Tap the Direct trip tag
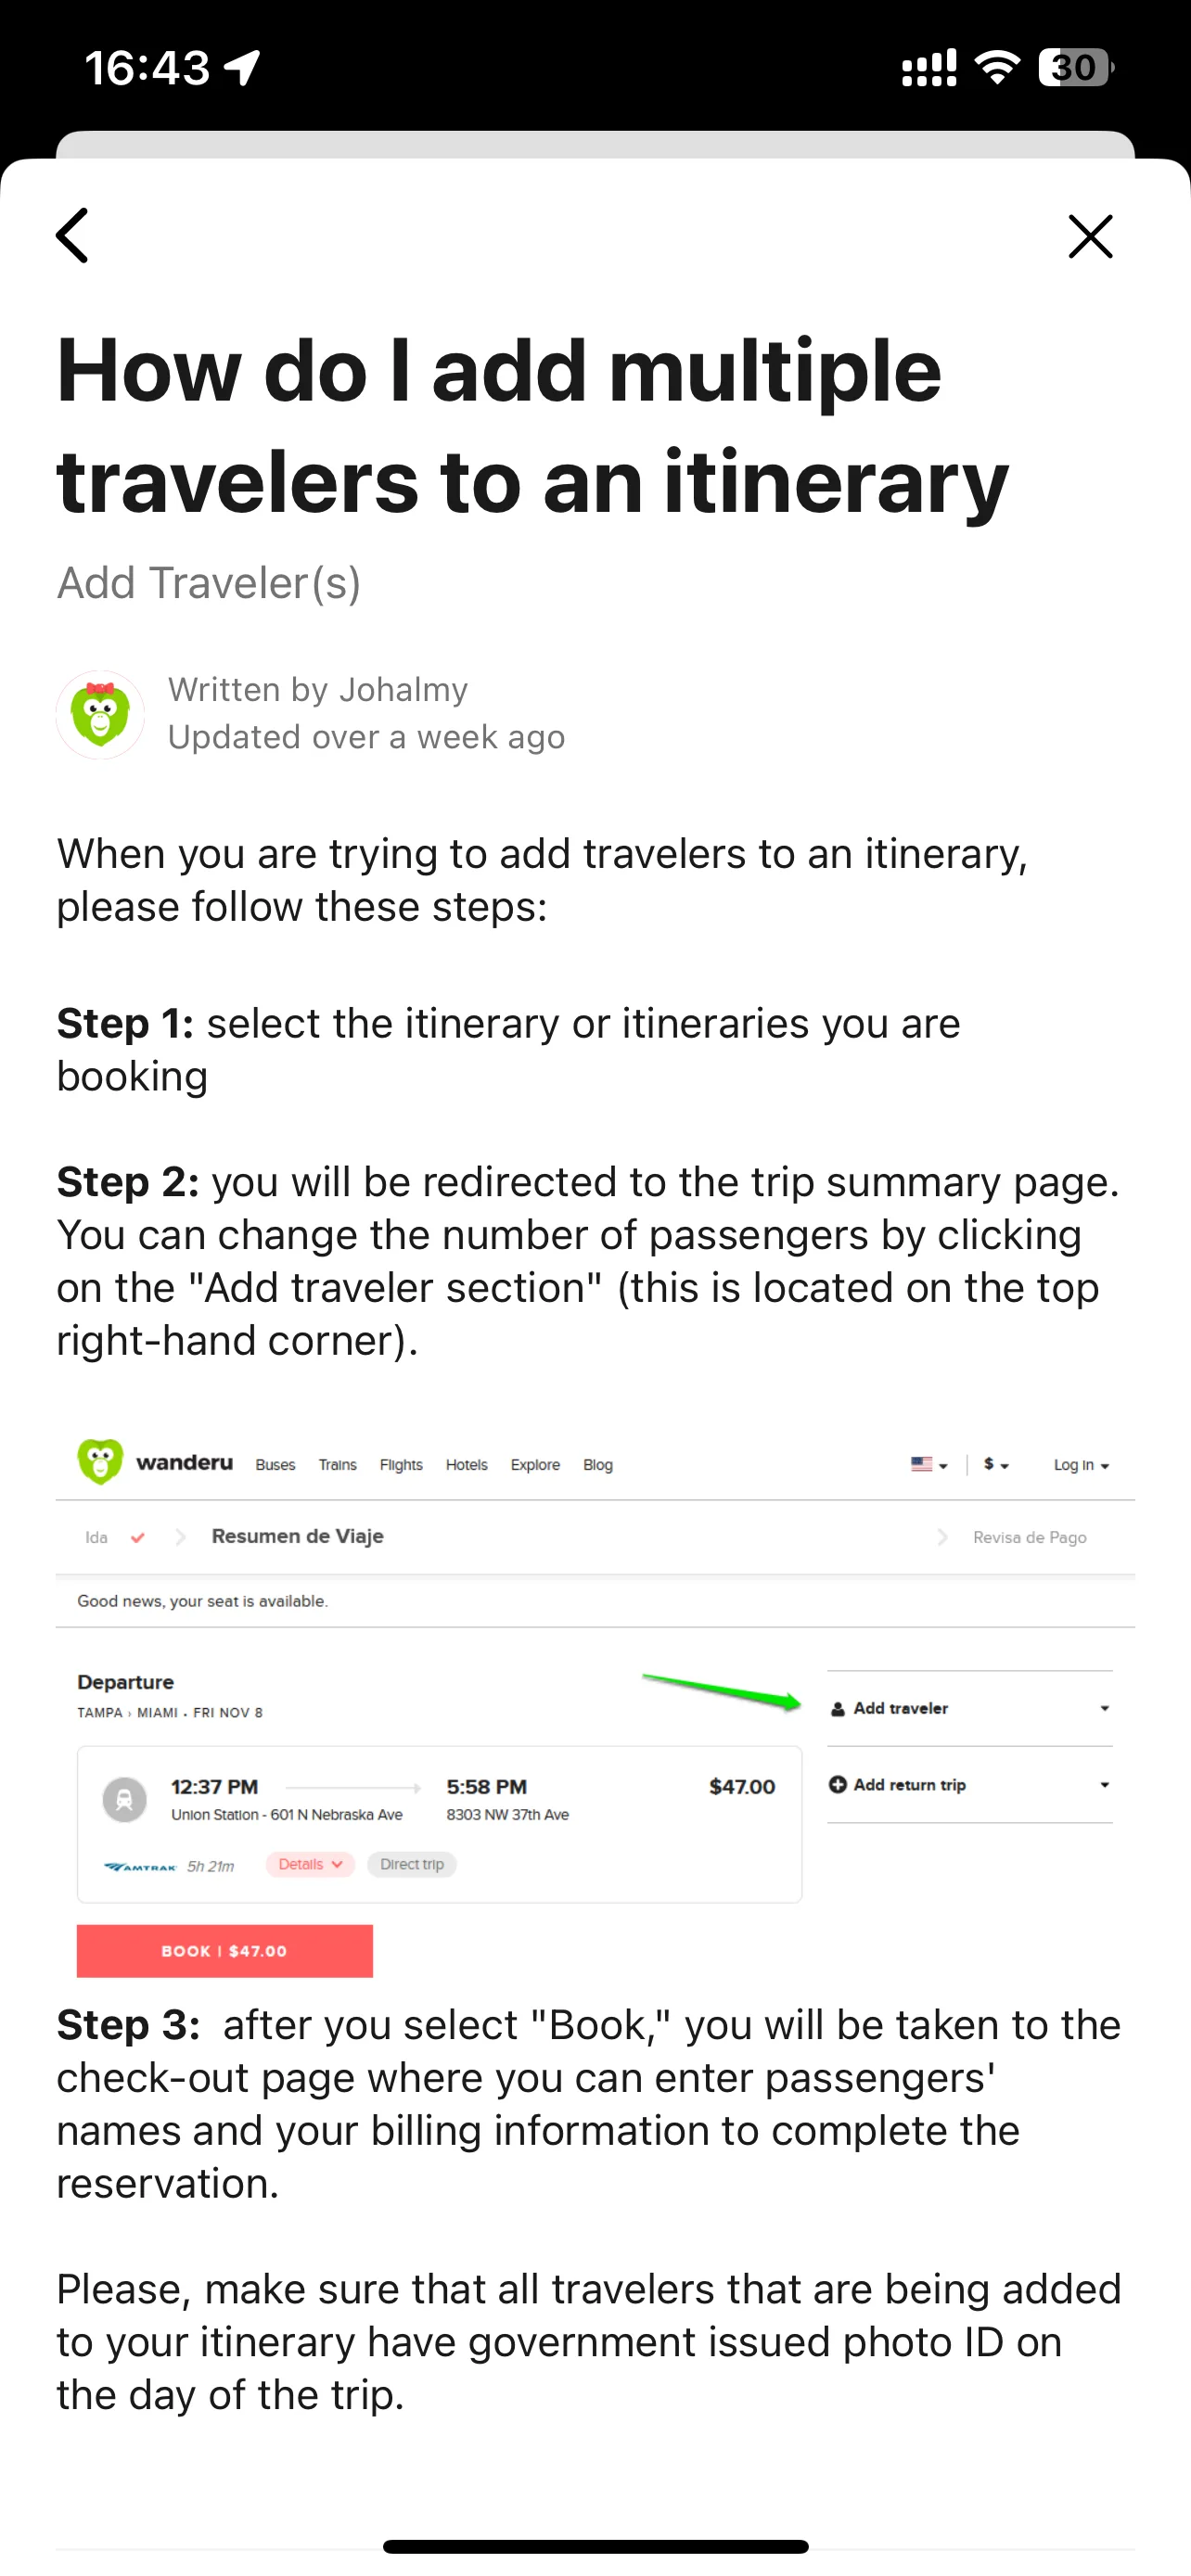The image size is (1191, 2576). pos(412,1864)
